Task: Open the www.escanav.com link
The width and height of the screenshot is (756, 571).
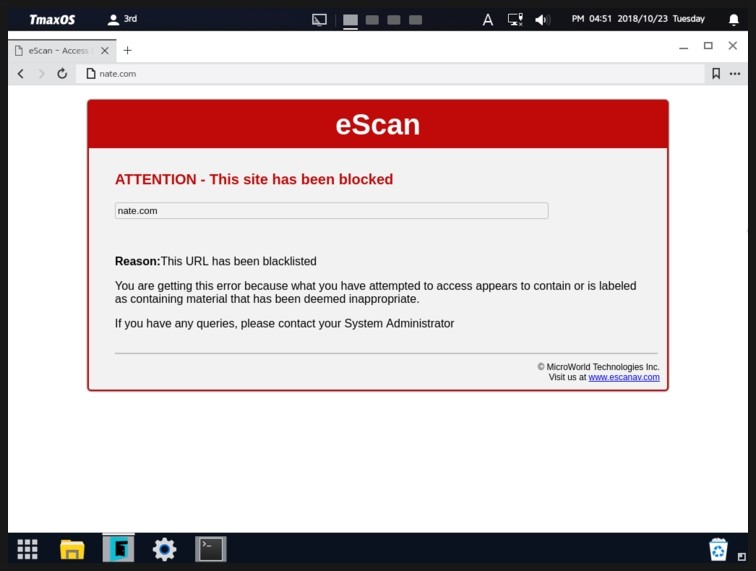Action: 624,377
